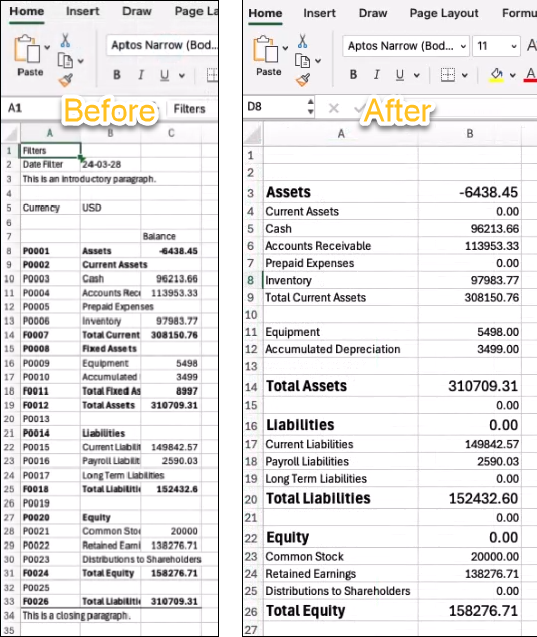Toggle Italic in the Before window

(x=141, y=75)
